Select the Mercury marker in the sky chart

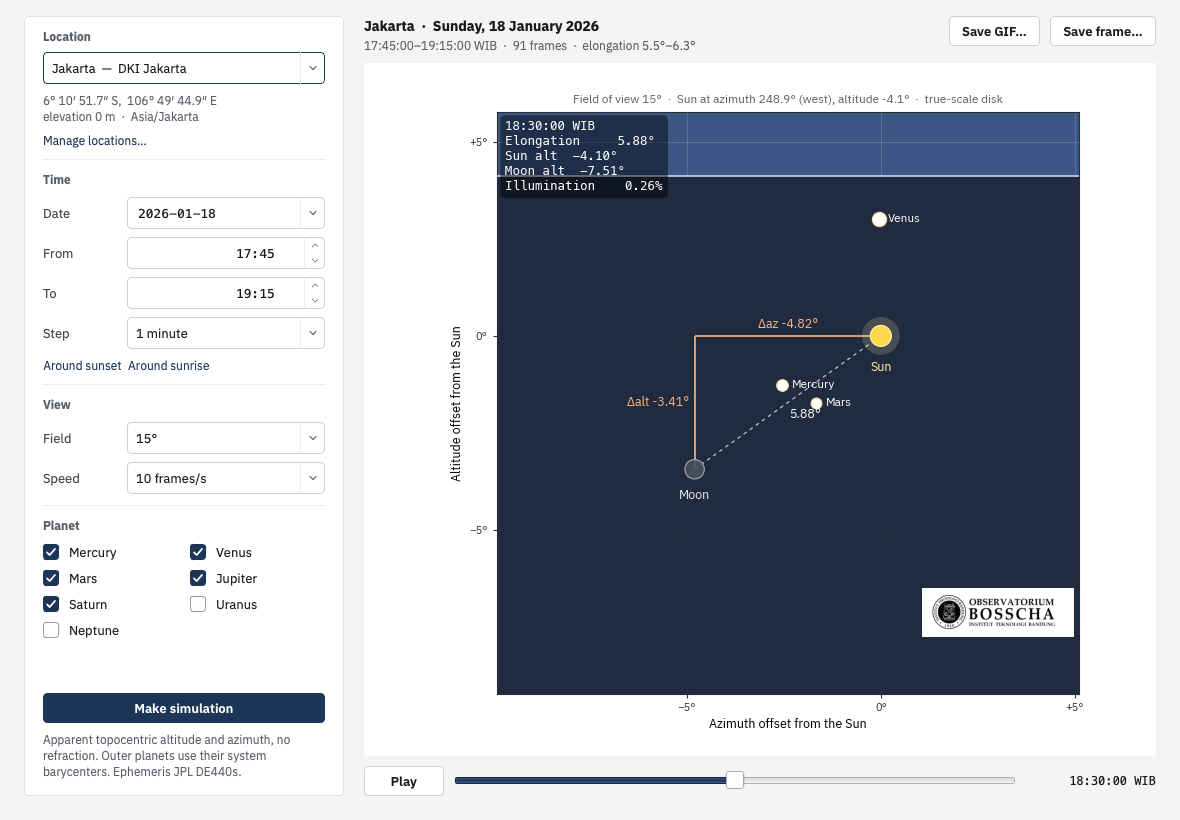click(x=782, y=385)
